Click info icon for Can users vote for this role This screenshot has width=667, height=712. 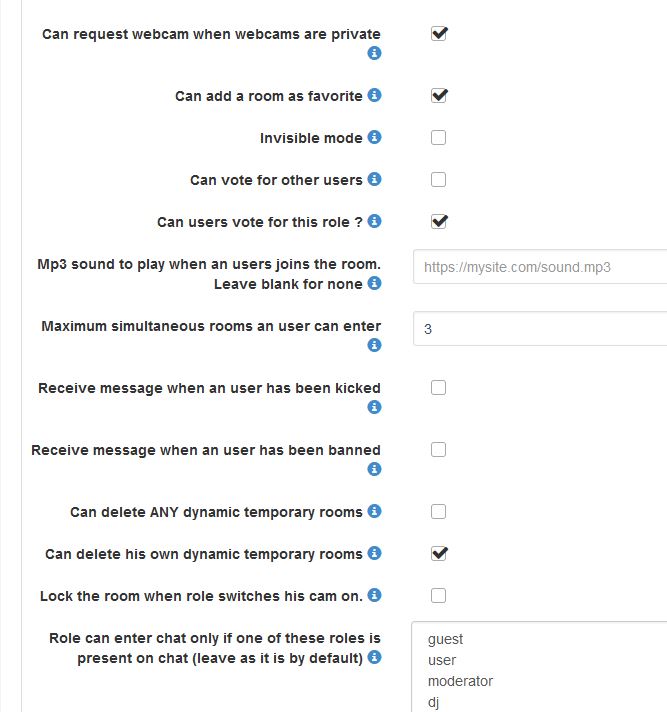click(x=375, y=221)
